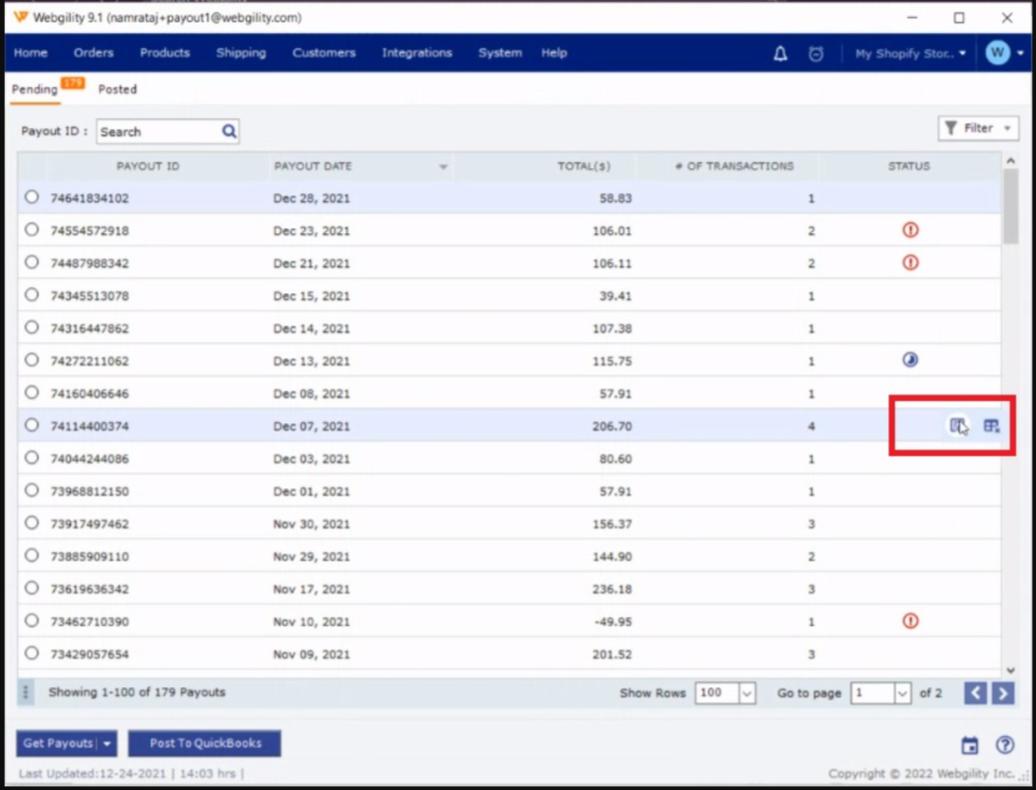Screen dimensions: 1036x790
Task: Open the Show Rows dropdown
Action: pos(746,693)
